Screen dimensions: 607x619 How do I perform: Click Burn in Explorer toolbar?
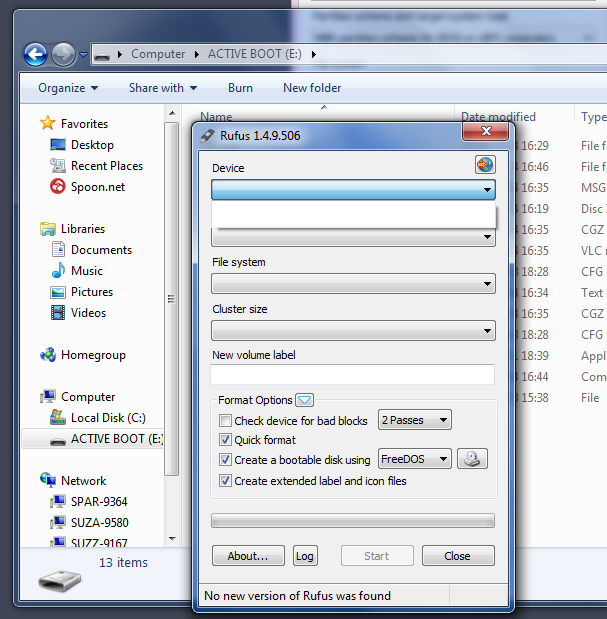[240, 88]
